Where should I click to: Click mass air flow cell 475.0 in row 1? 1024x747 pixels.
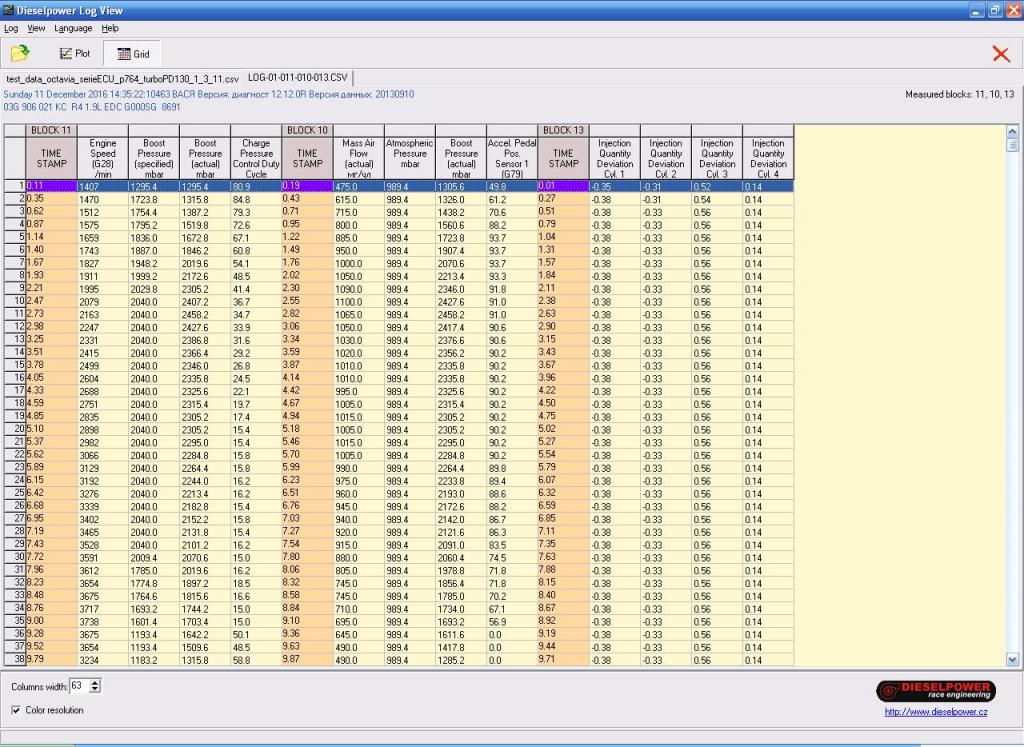click(x=358, y=186)
